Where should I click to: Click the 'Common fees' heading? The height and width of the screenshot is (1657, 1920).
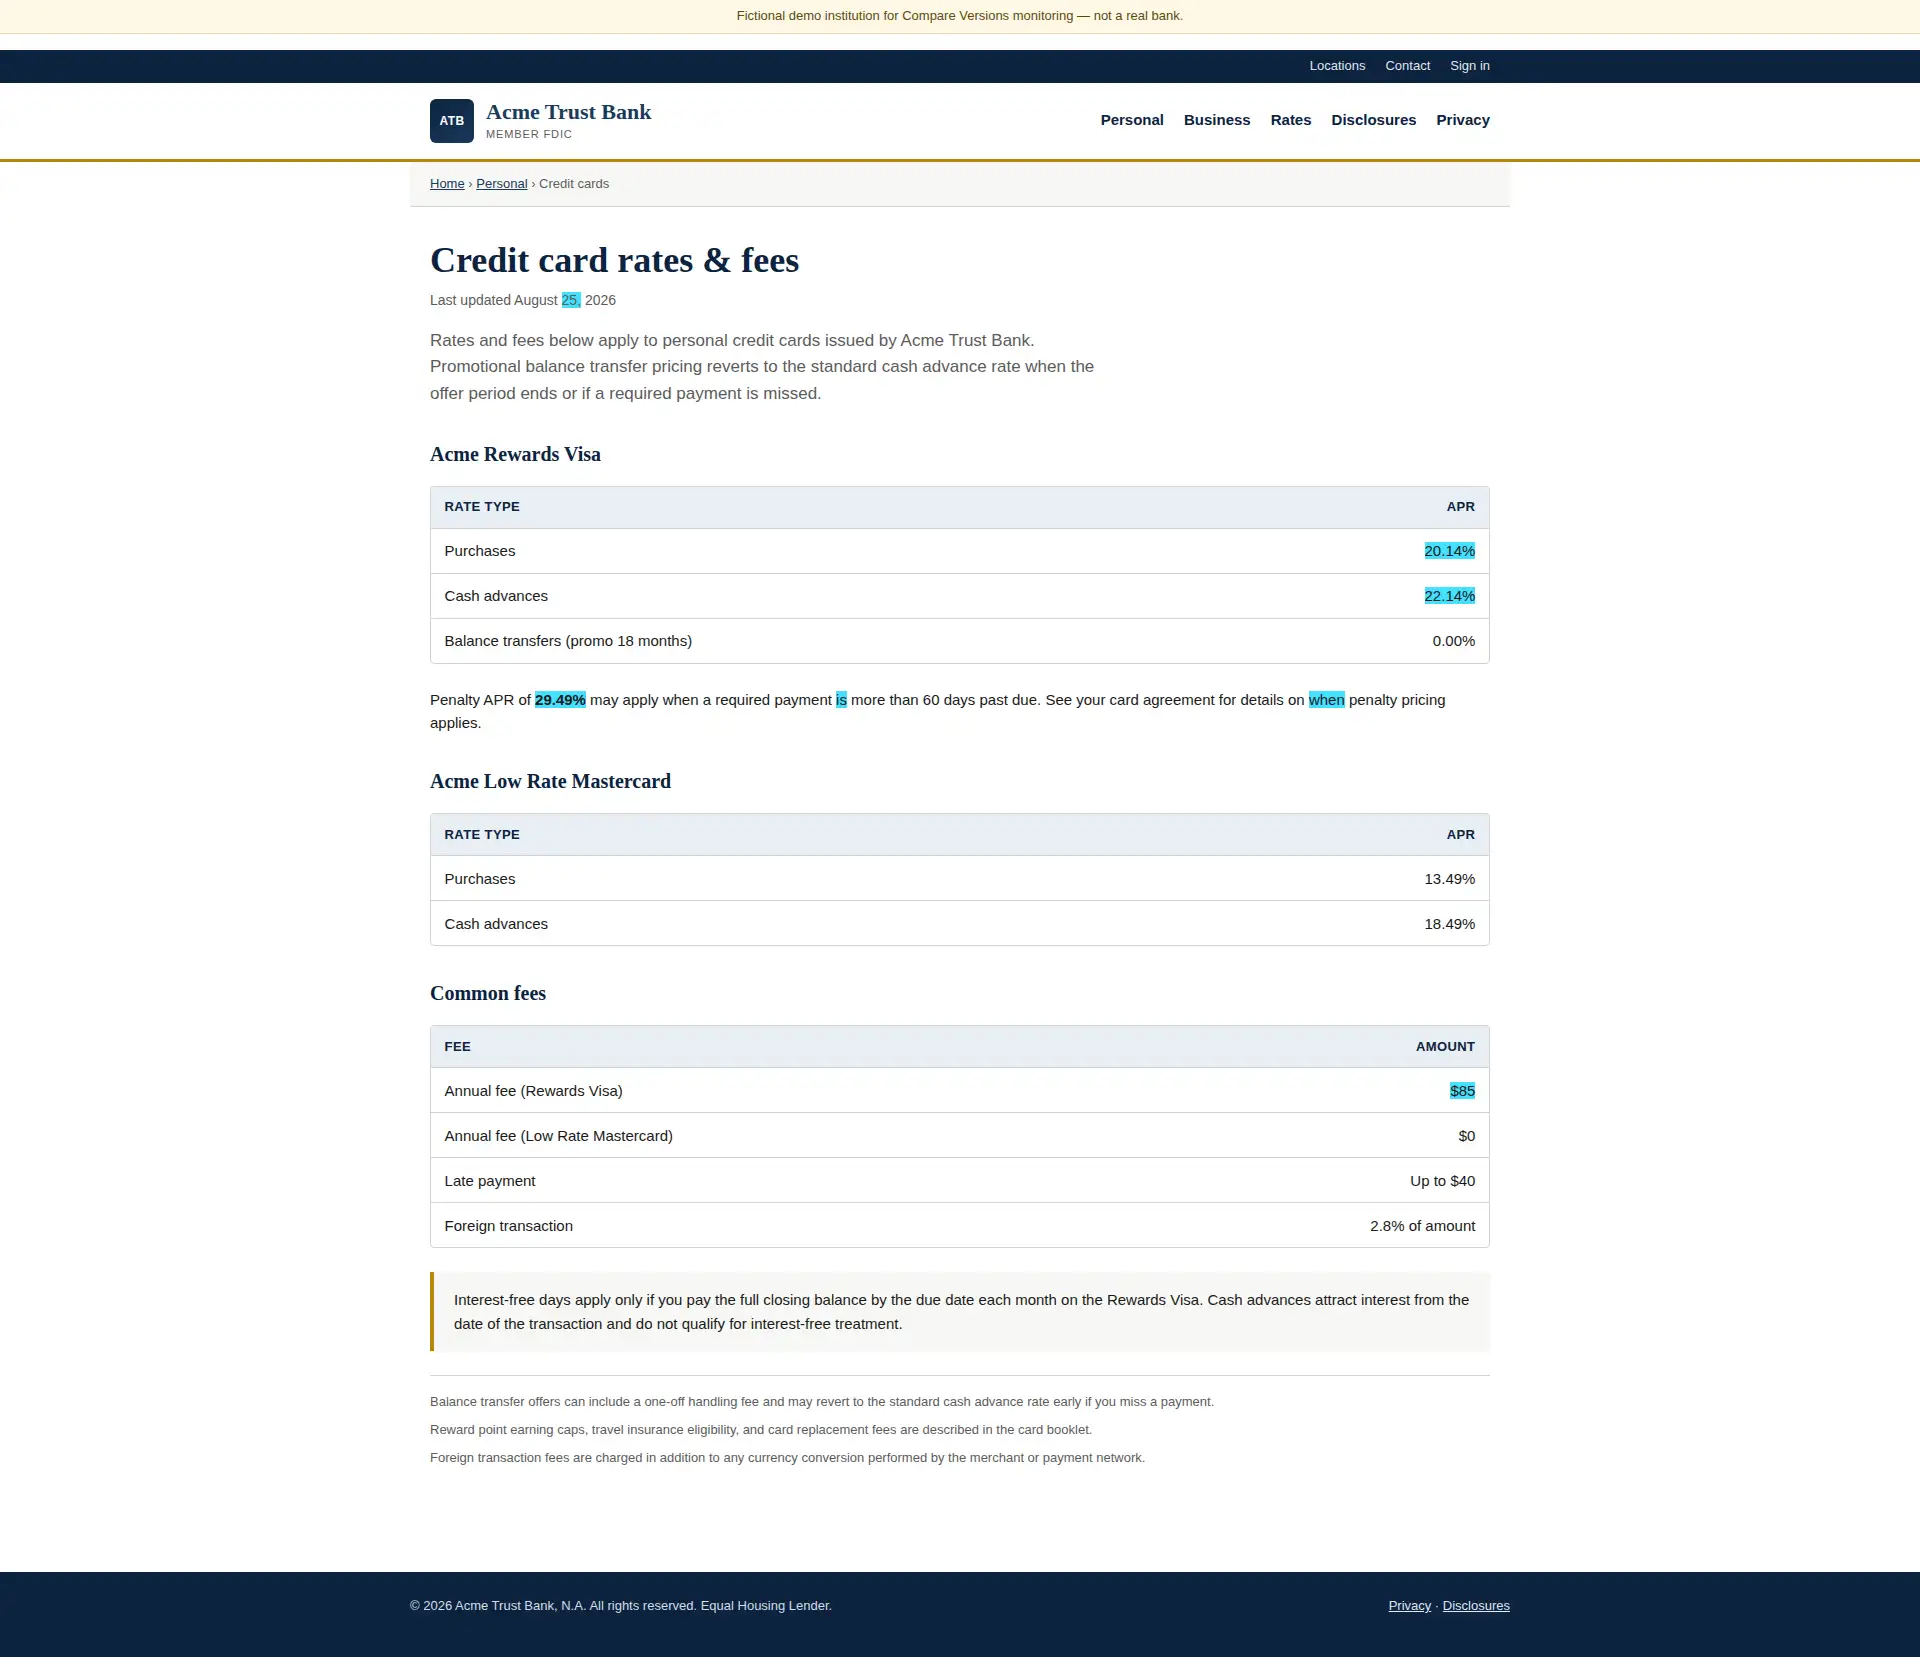point(488,994)
